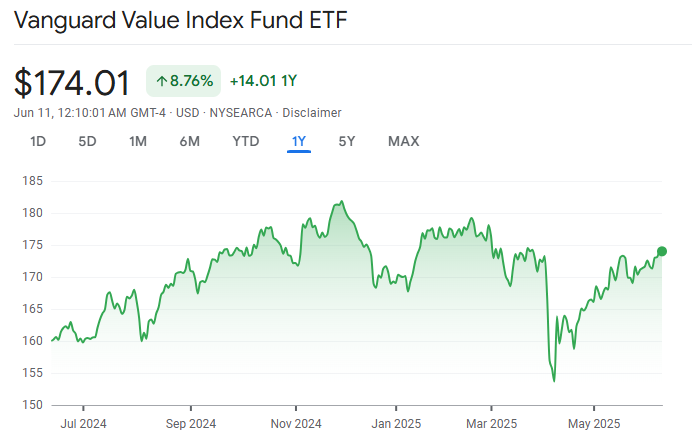Click the green endpoint dot on chart line
The image size is (692, 442).
[x=662, y=251]
